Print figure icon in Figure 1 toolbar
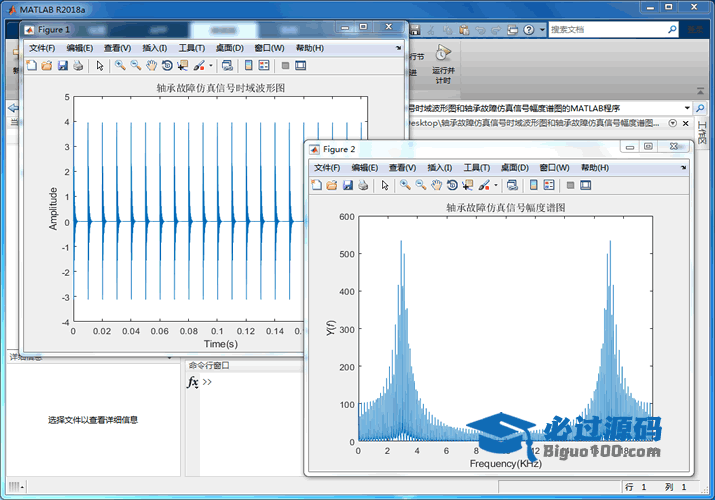 [x=78, y=66]
